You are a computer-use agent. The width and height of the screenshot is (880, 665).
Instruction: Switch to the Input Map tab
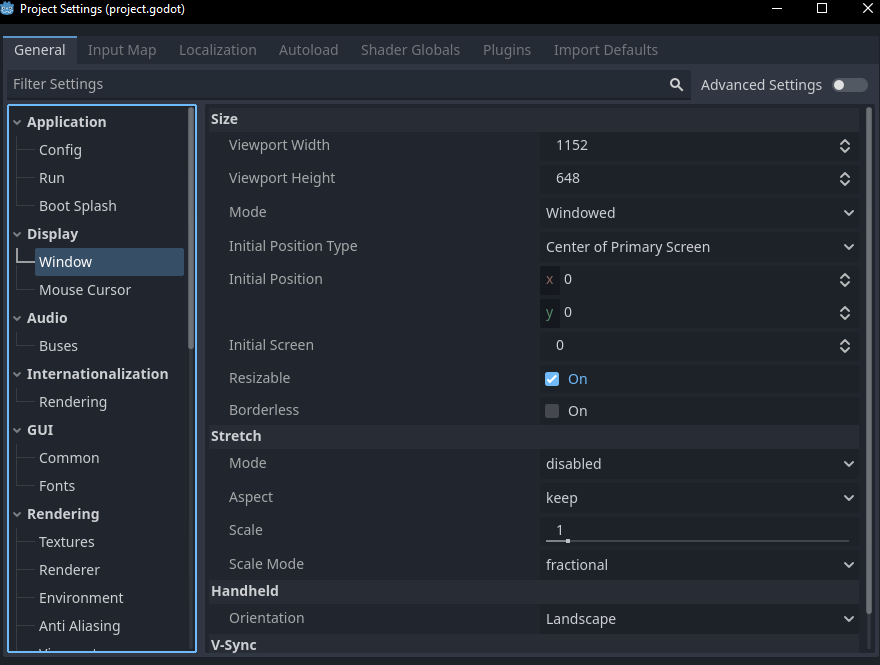[122, 49]
